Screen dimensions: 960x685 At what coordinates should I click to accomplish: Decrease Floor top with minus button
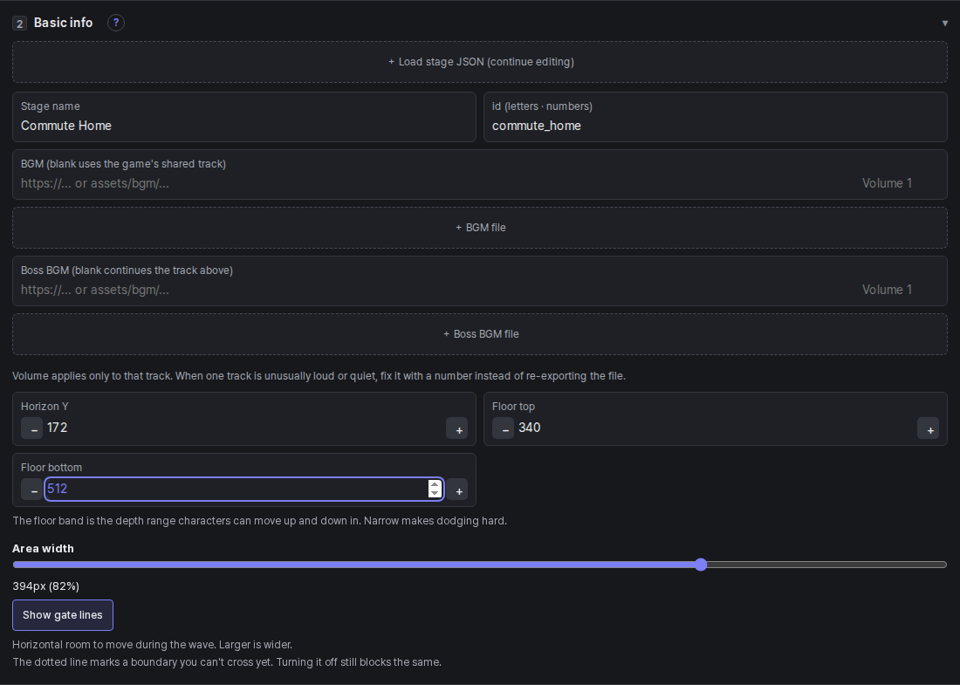tap(503, 428)
